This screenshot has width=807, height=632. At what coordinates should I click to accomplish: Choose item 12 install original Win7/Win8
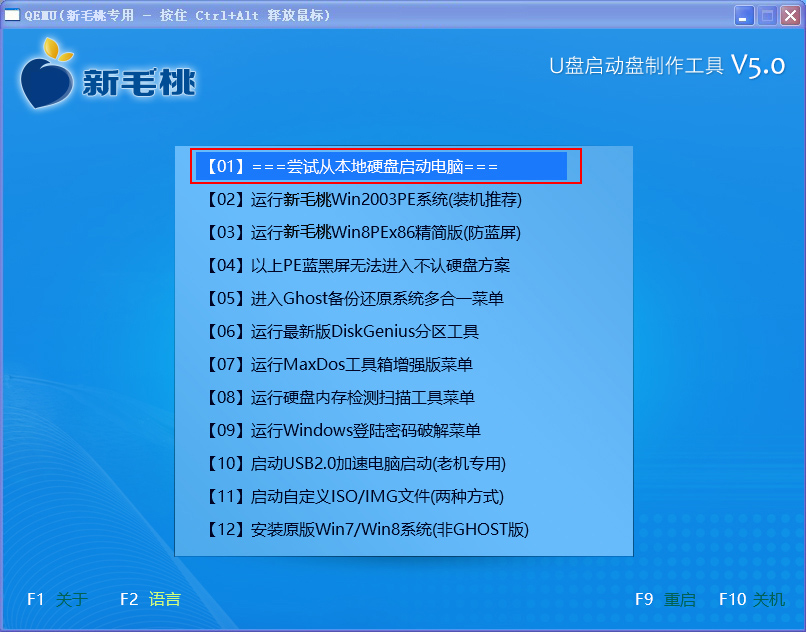[x=367, y=529]
